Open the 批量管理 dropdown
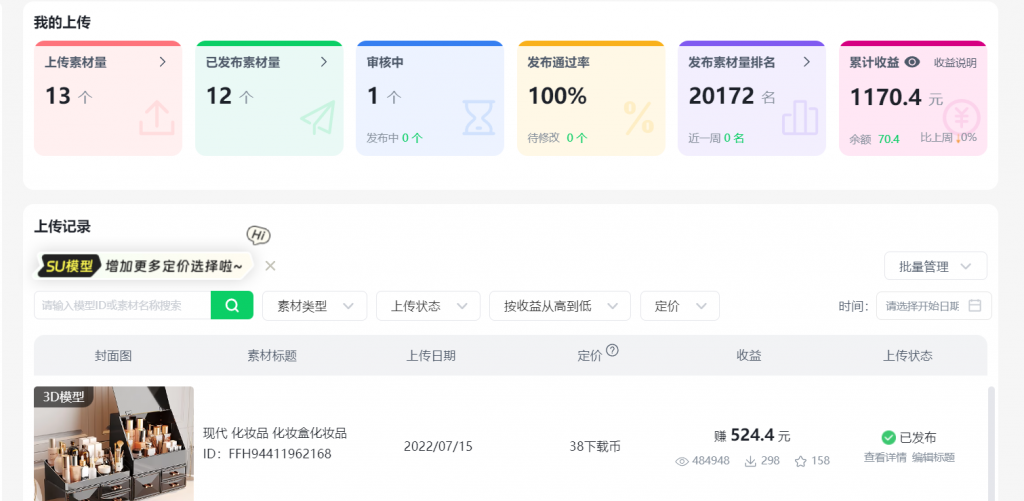1024x501 pixels. 935,266
